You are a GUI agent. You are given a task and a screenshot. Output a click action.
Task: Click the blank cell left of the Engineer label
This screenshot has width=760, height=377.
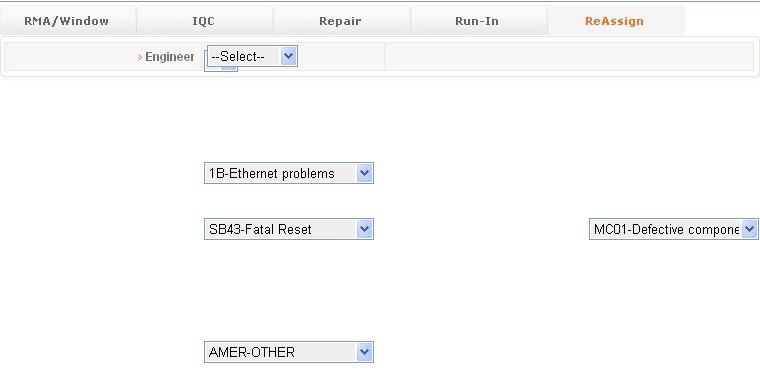point(71,57)
